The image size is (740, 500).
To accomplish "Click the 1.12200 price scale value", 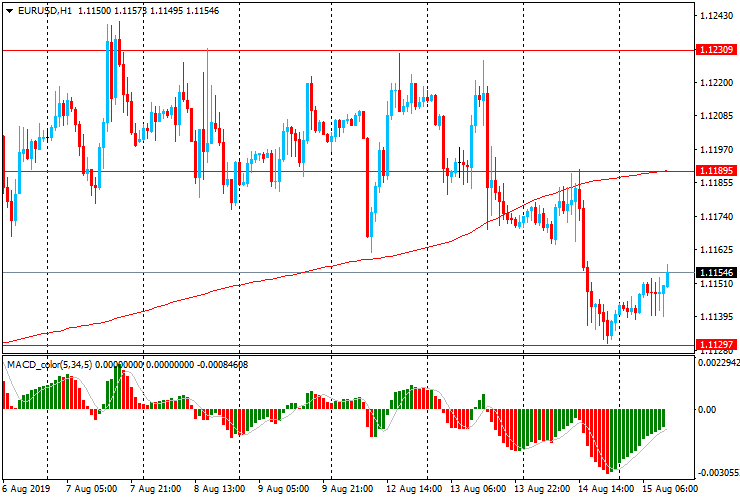I will pyautogui.click(x=716, y=83).
